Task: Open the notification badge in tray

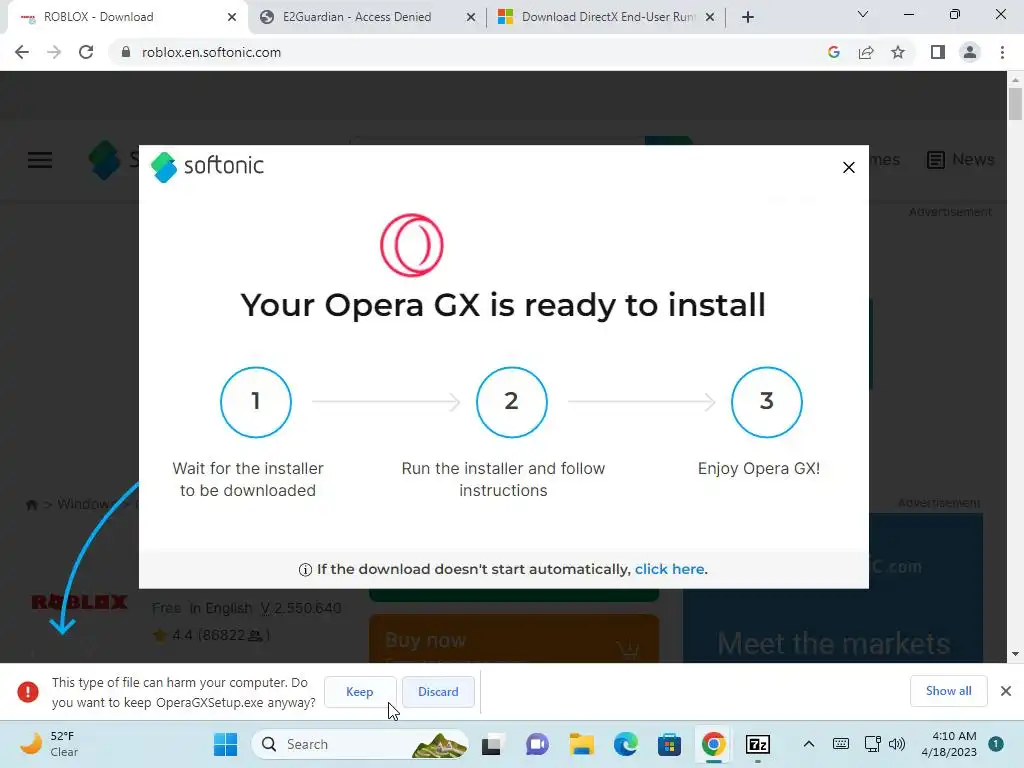Action: point(996,744)
